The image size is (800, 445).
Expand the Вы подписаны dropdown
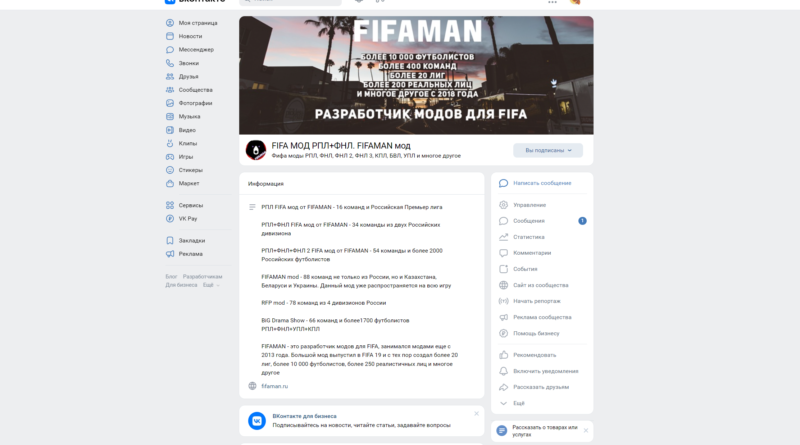pyautogui.click(x=548, y=151)
